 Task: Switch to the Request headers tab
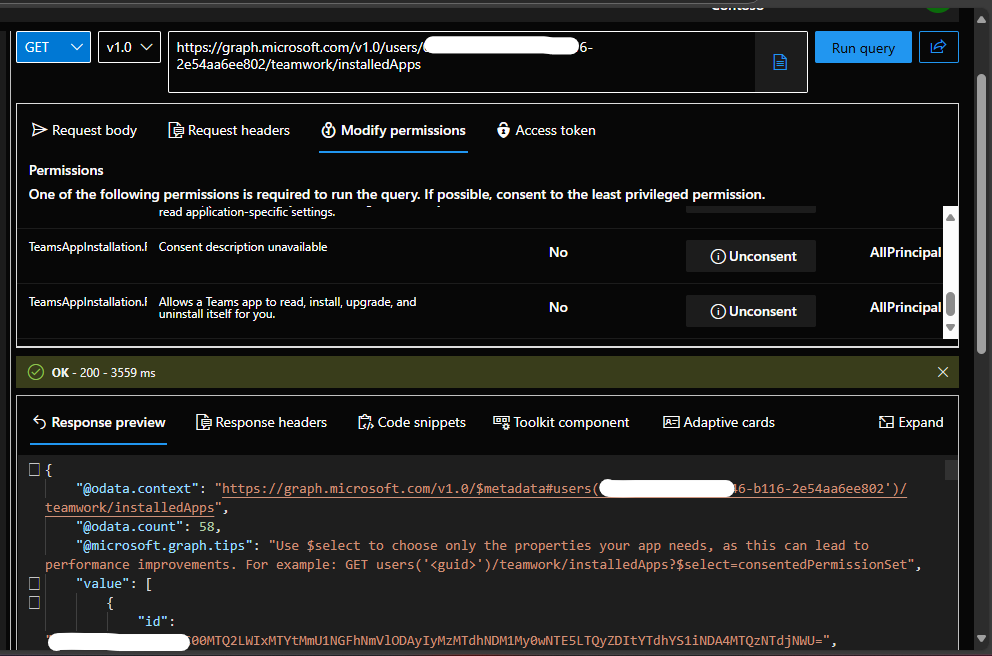pos(228,130)
